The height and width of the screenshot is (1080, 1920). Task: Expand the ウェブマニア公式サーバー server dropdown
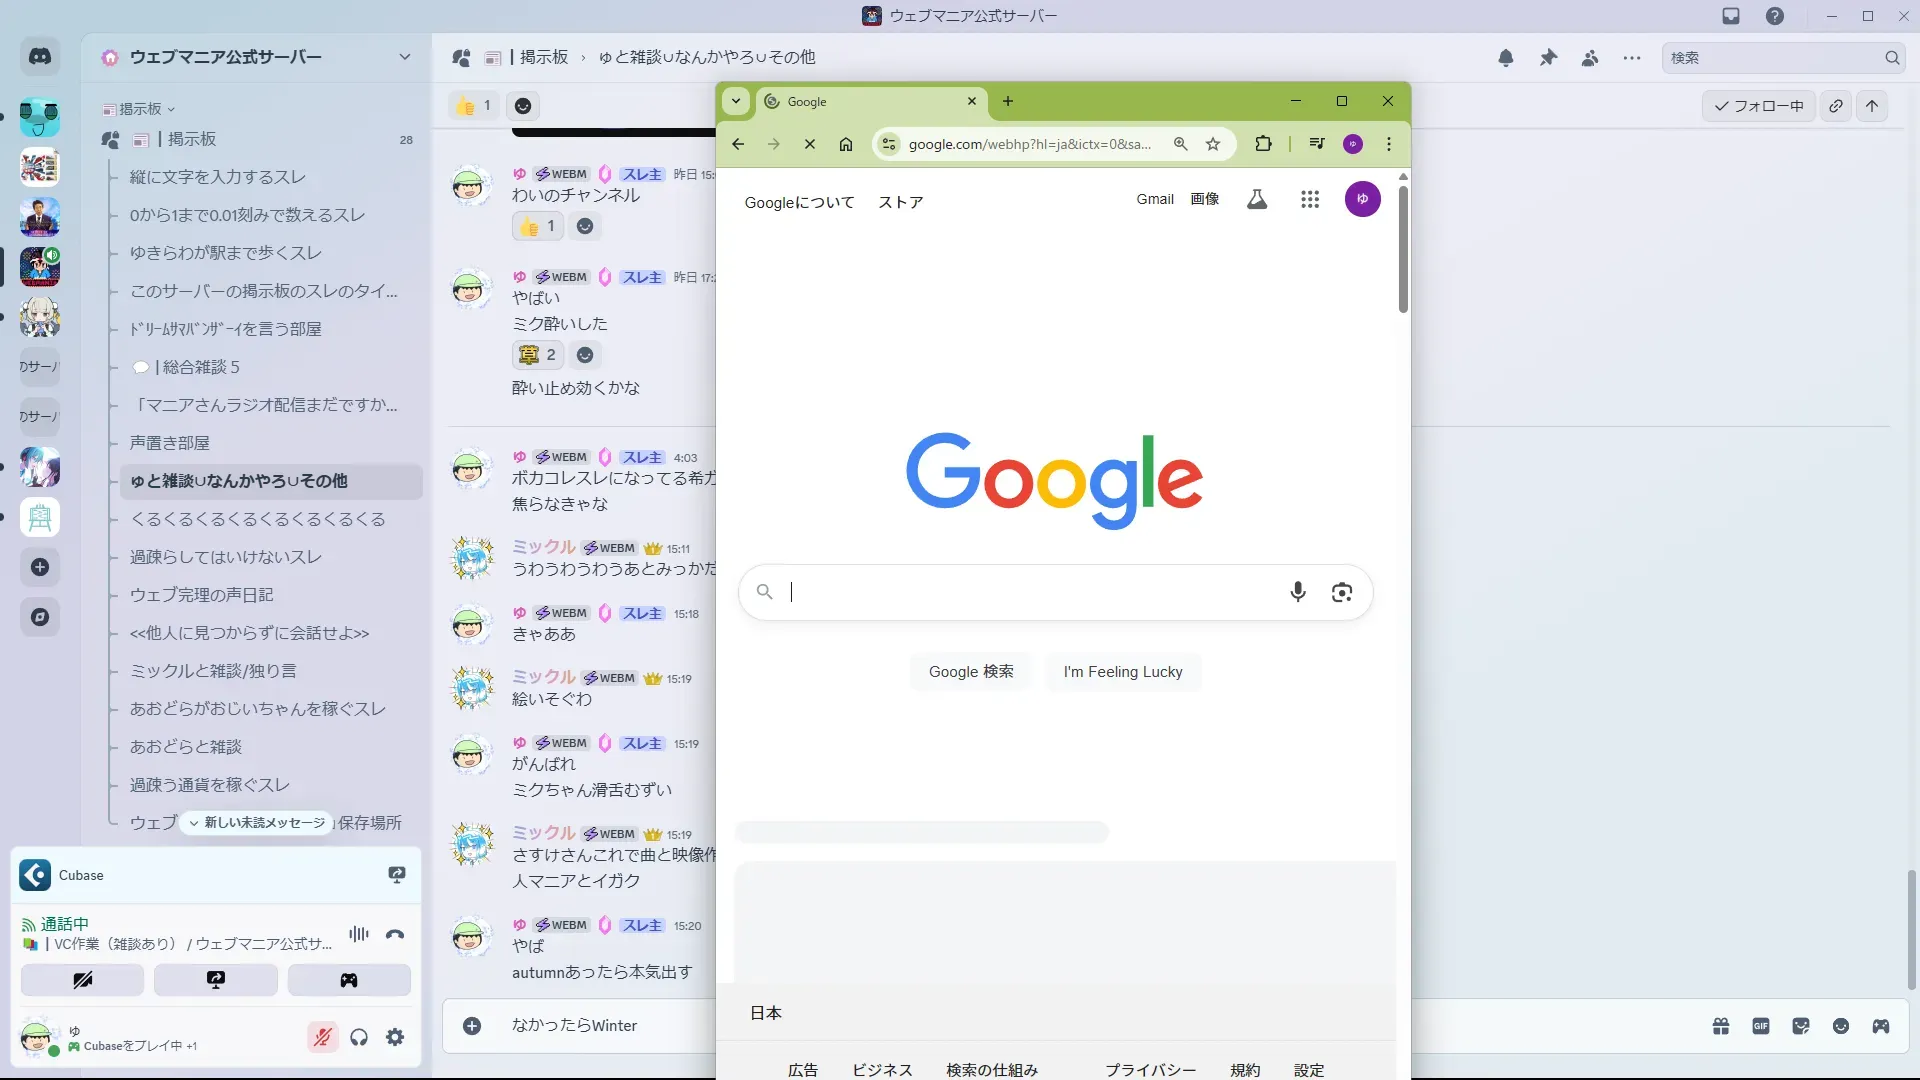(x=404, y=57)
